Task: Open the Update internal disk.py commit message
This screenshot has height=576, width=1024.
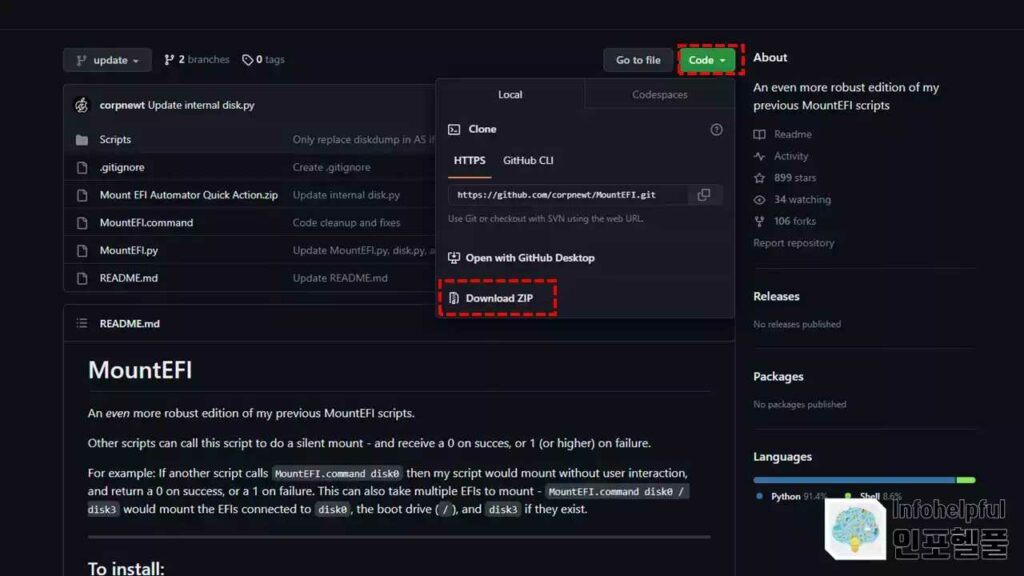Action: [201, 105]
